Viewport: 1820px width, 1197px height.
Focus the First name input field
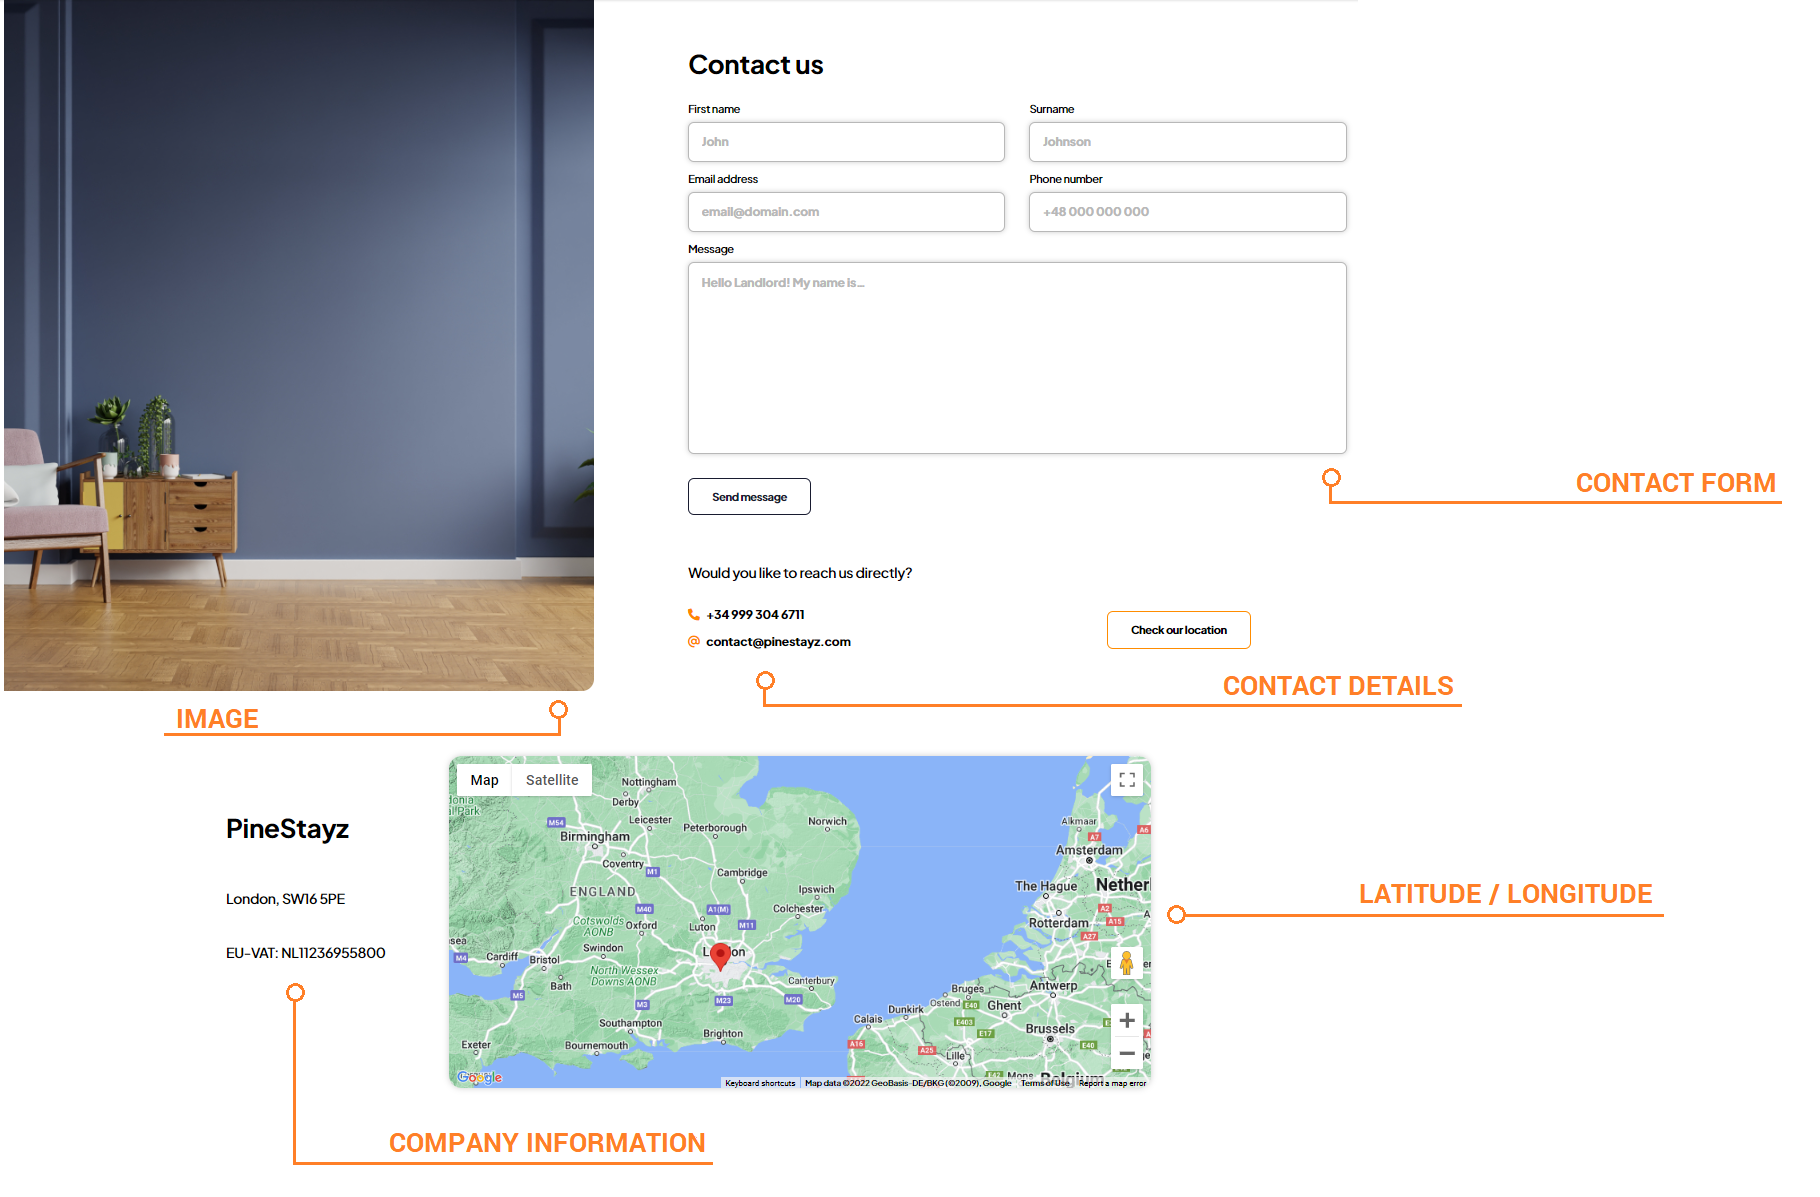click(x=846, y=142)
